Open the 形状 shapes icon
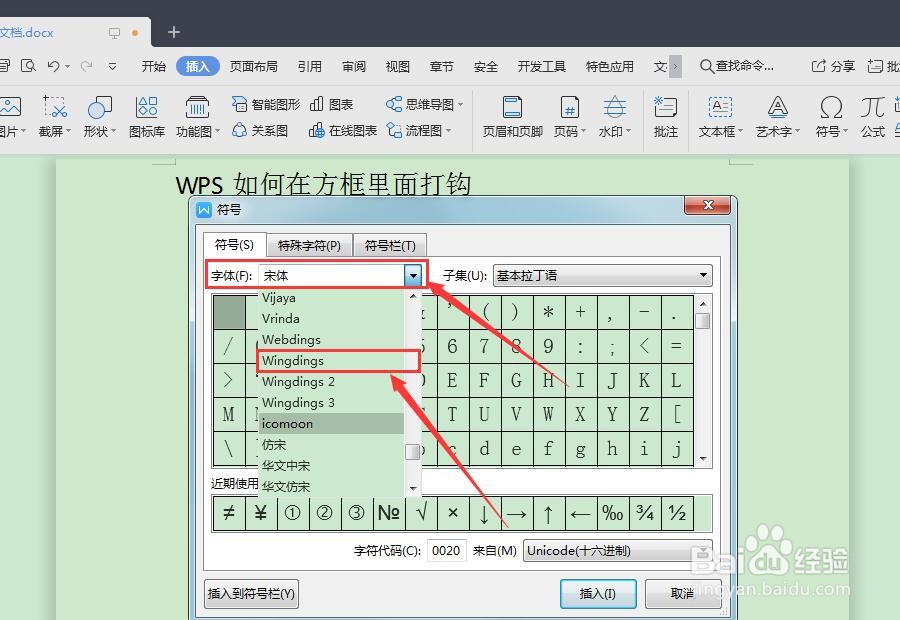The width and height of the screenshot is (900, 620). tap(99, 107)
